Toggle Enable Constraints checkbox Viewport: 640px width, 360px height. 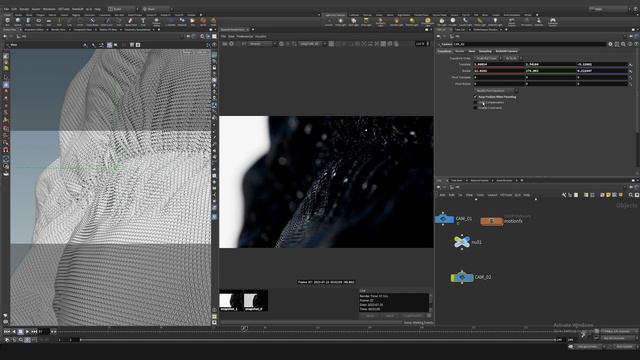(x=476, y=108)
